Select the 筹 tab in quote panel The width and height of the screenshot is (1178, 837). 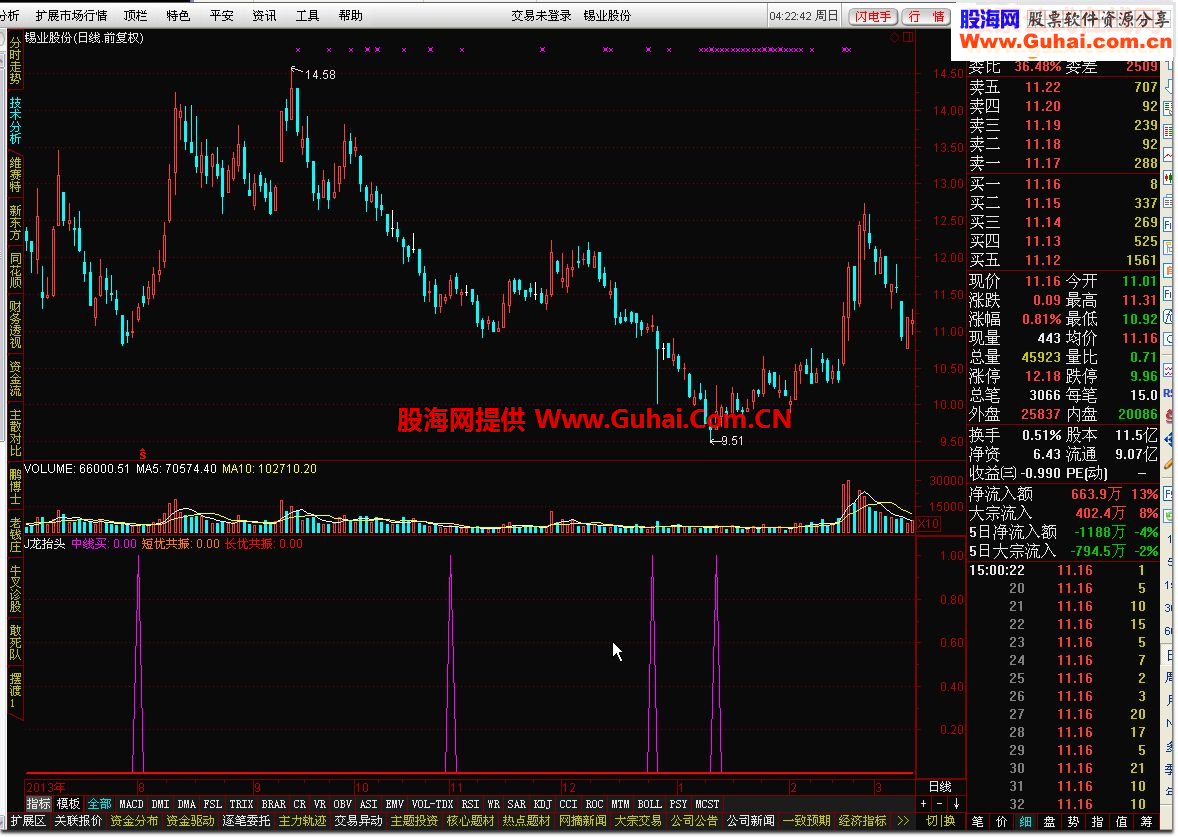point(1146,821)
